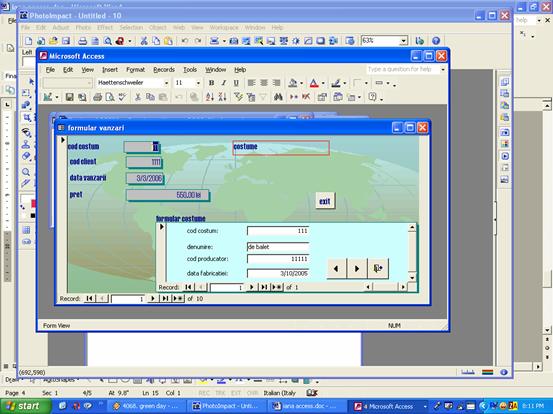The height and width of the screenshot is (414, 553).
Task: Sort records descending with Z-A icon
Action: pyautogui.click(x=222, y=97)
